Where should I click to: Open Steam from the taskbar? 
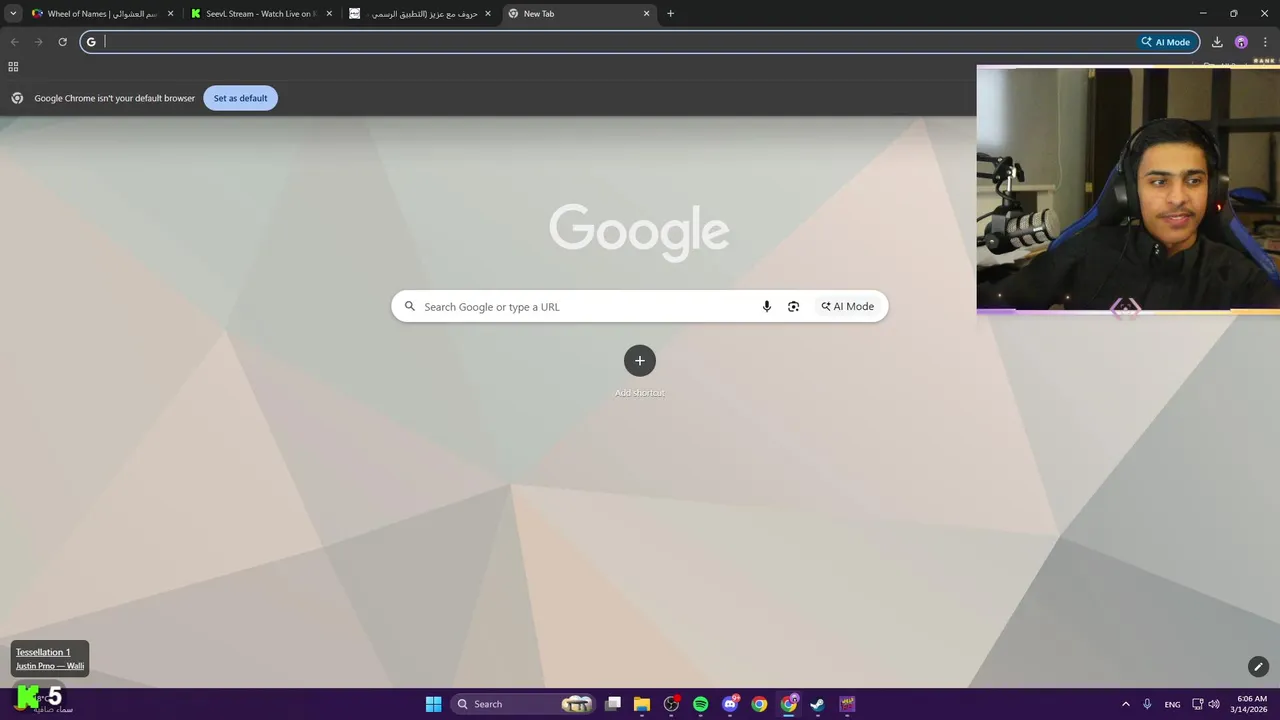[x=817, y=704]
